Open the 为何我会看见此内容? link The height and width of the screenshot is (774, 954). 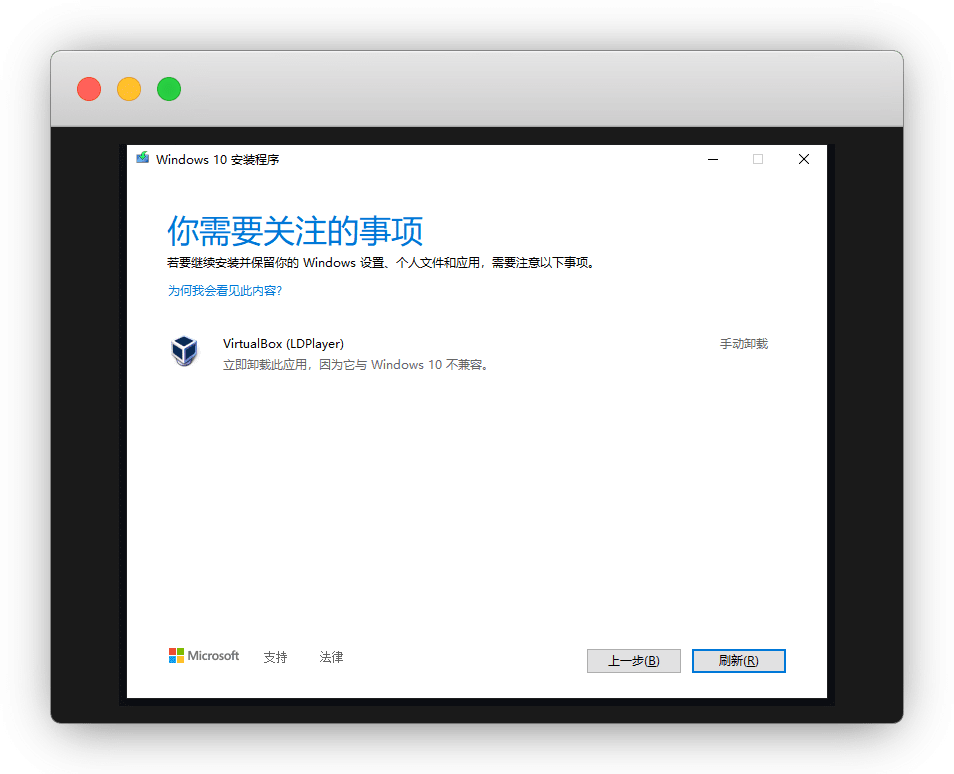point(224,291)
